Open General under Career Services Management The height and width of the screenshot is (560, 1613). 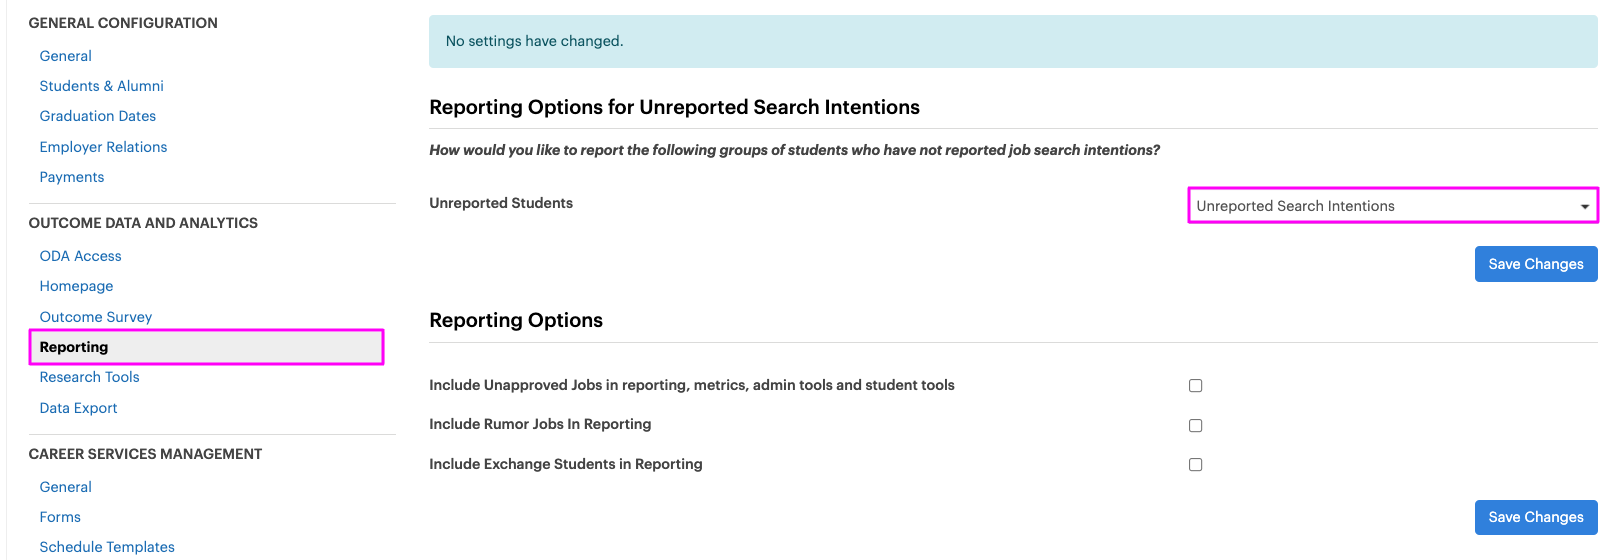coord(65,487)
